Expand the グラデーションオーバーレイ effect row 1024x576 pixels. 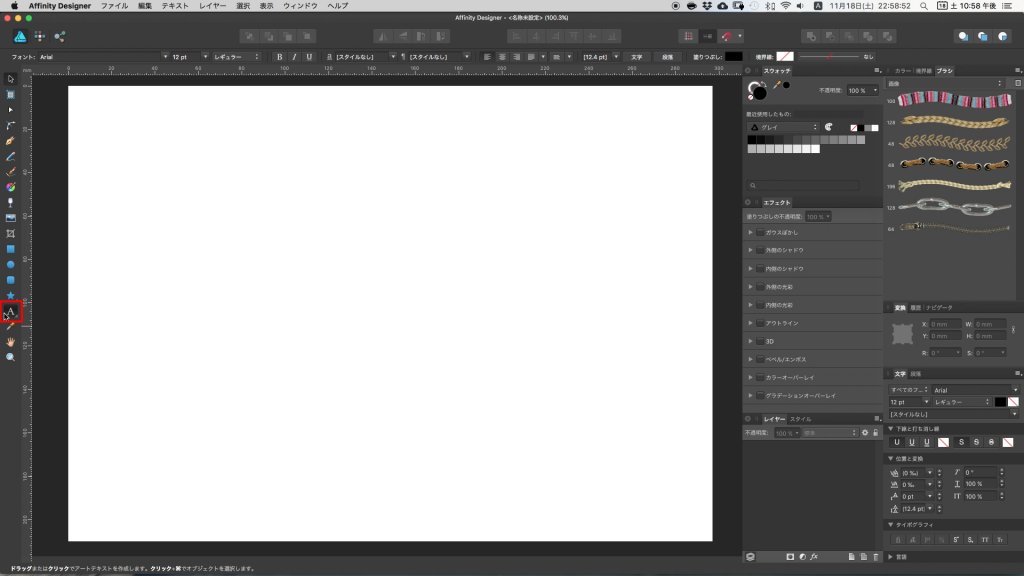coord(750,396)
